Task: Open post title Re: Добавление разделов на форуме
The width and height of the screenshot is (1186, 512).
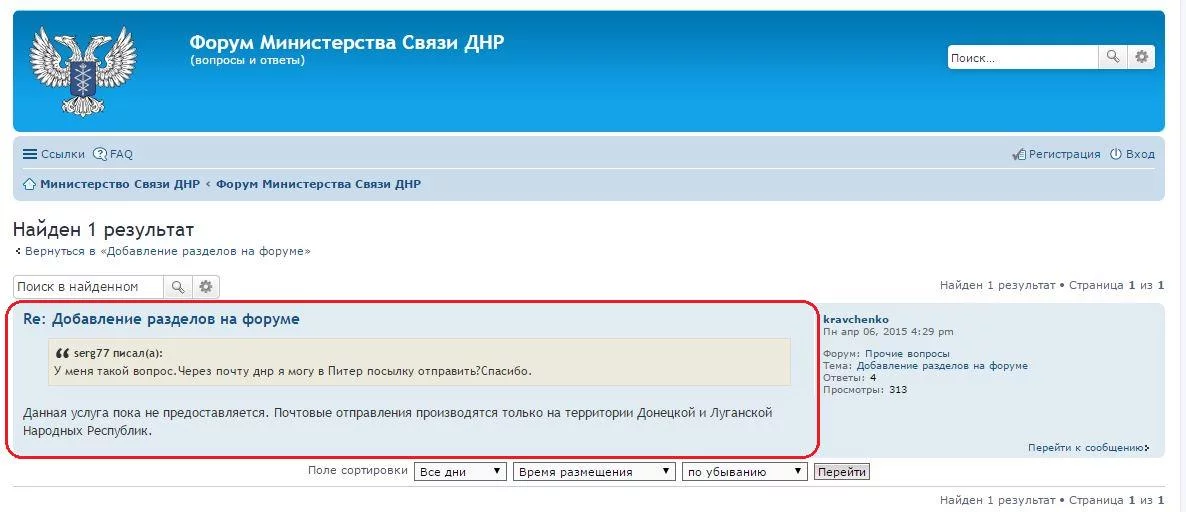Action: click(x=161, y=319)
